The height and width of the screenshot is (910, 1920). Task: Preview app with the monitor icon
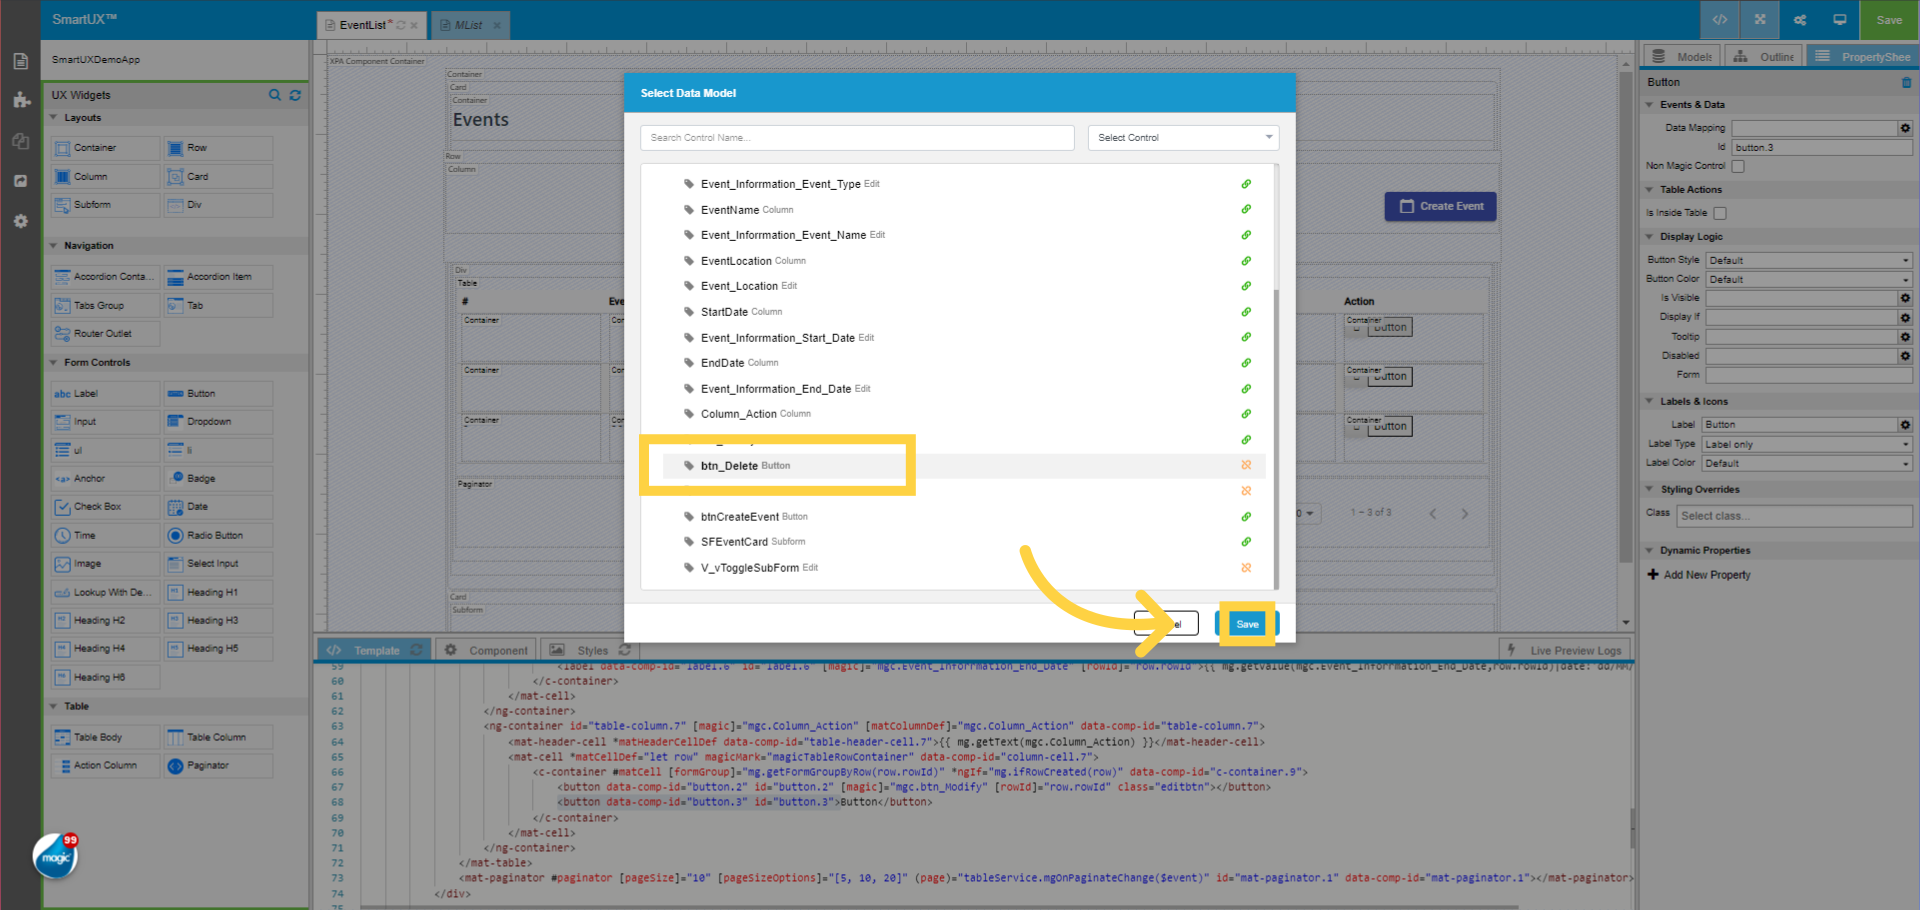[1839, 19]
